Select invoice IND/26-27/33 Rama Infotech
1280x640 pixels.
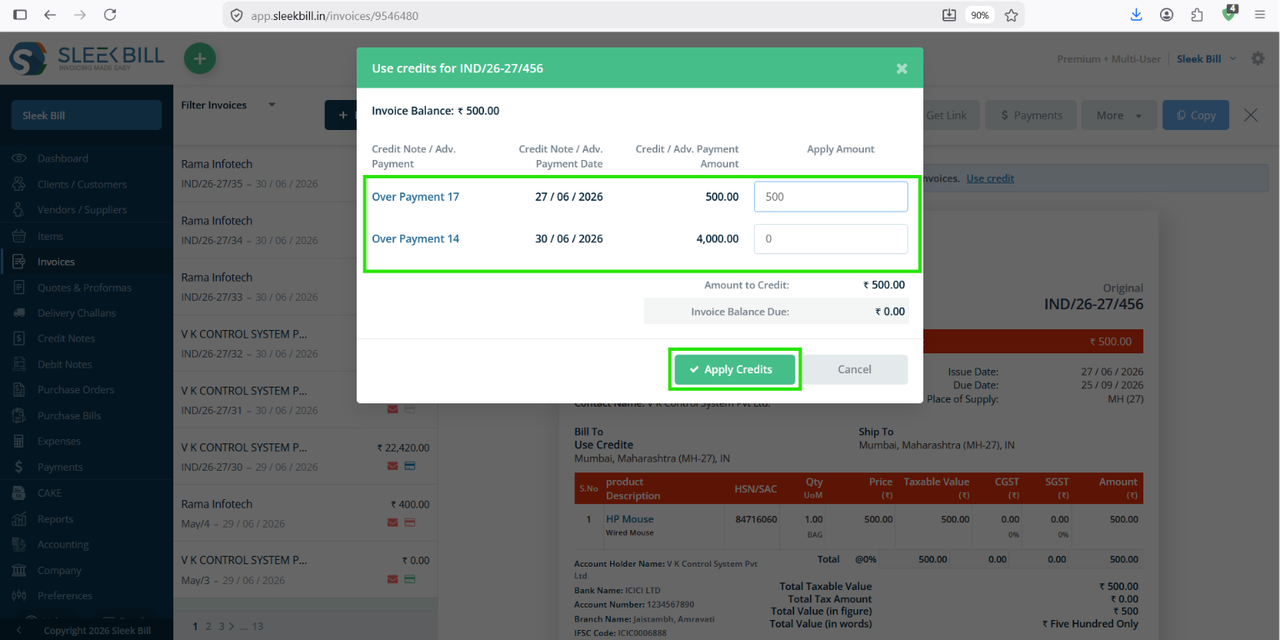click(305, 287)
